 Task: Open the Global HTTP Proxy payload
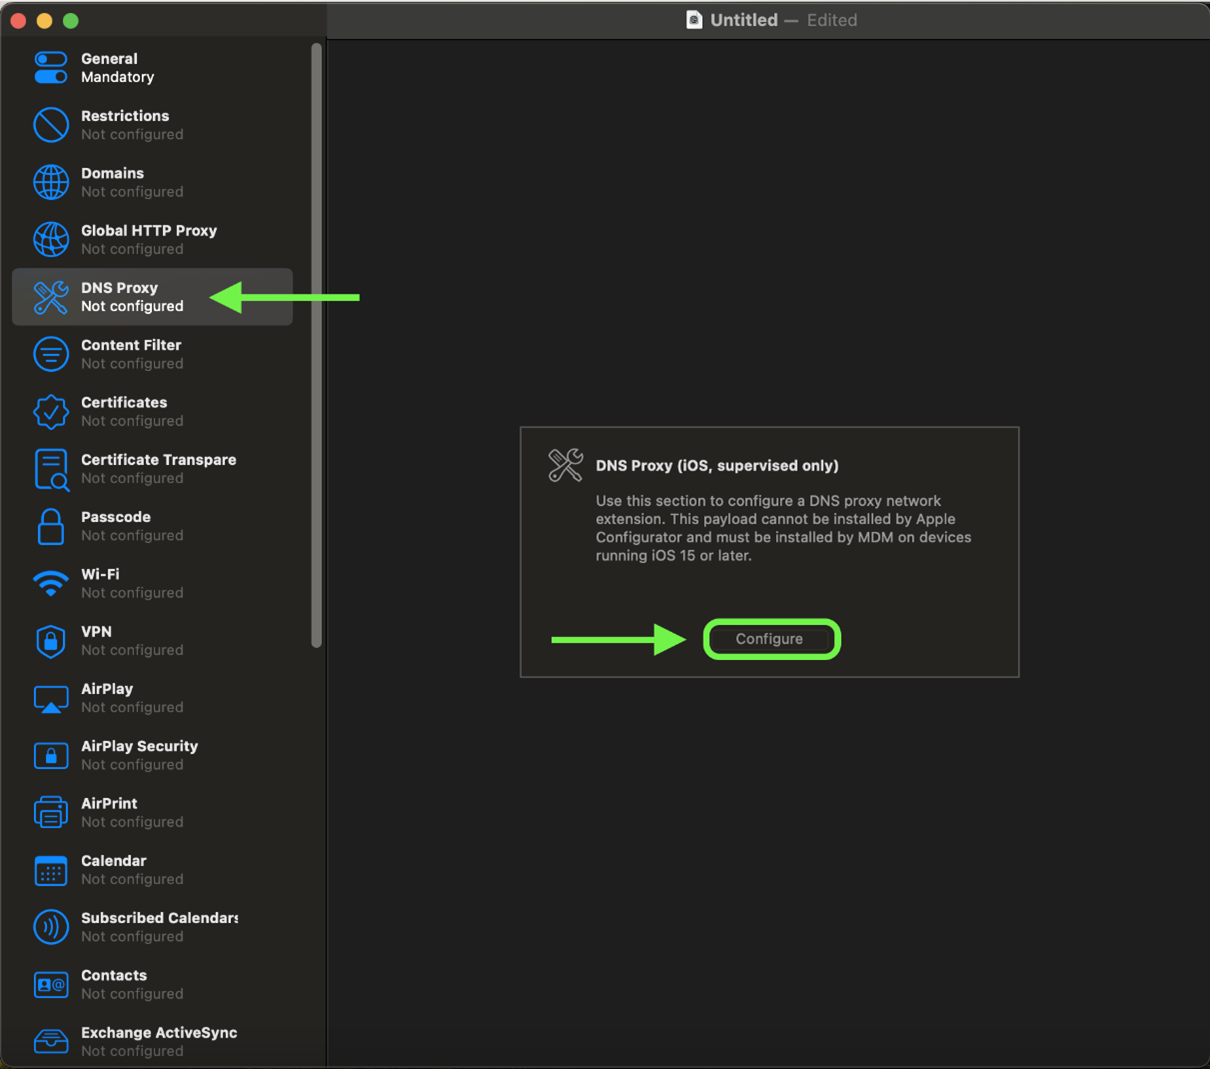[152, 239]
